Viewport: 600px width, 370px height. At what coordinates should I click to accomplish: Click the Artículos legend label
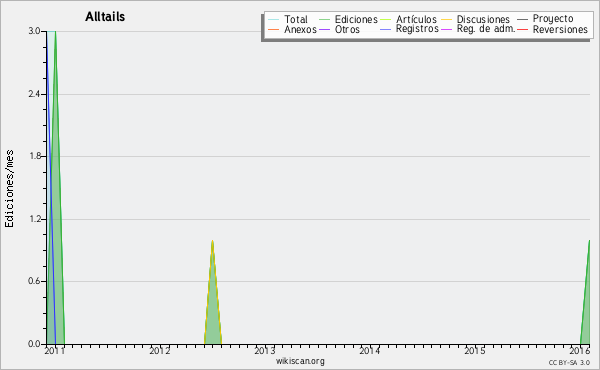(416, 19)
